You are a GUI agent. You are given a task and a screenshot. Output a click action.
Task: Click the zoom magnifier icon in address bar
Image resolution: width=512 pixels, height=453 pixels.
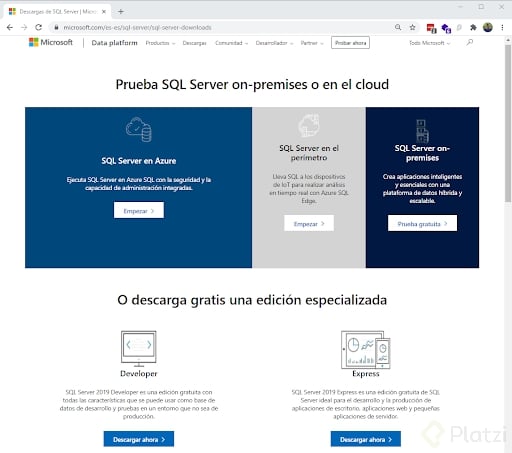tap(398, 27)
